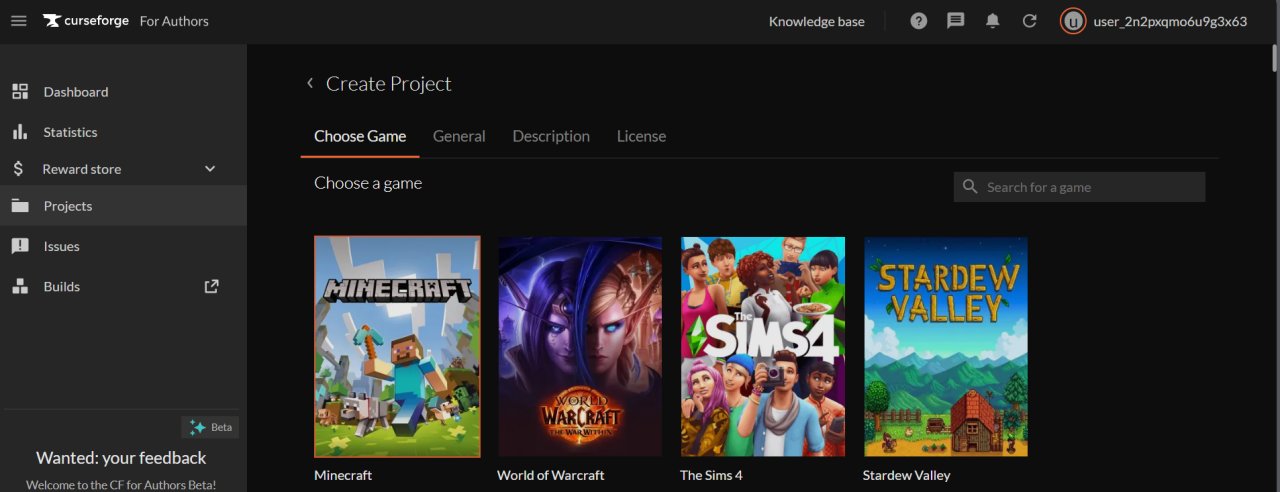
Task: Click the Beta sparkle badge
Action: pyautogui.click(x=210, y=427)
